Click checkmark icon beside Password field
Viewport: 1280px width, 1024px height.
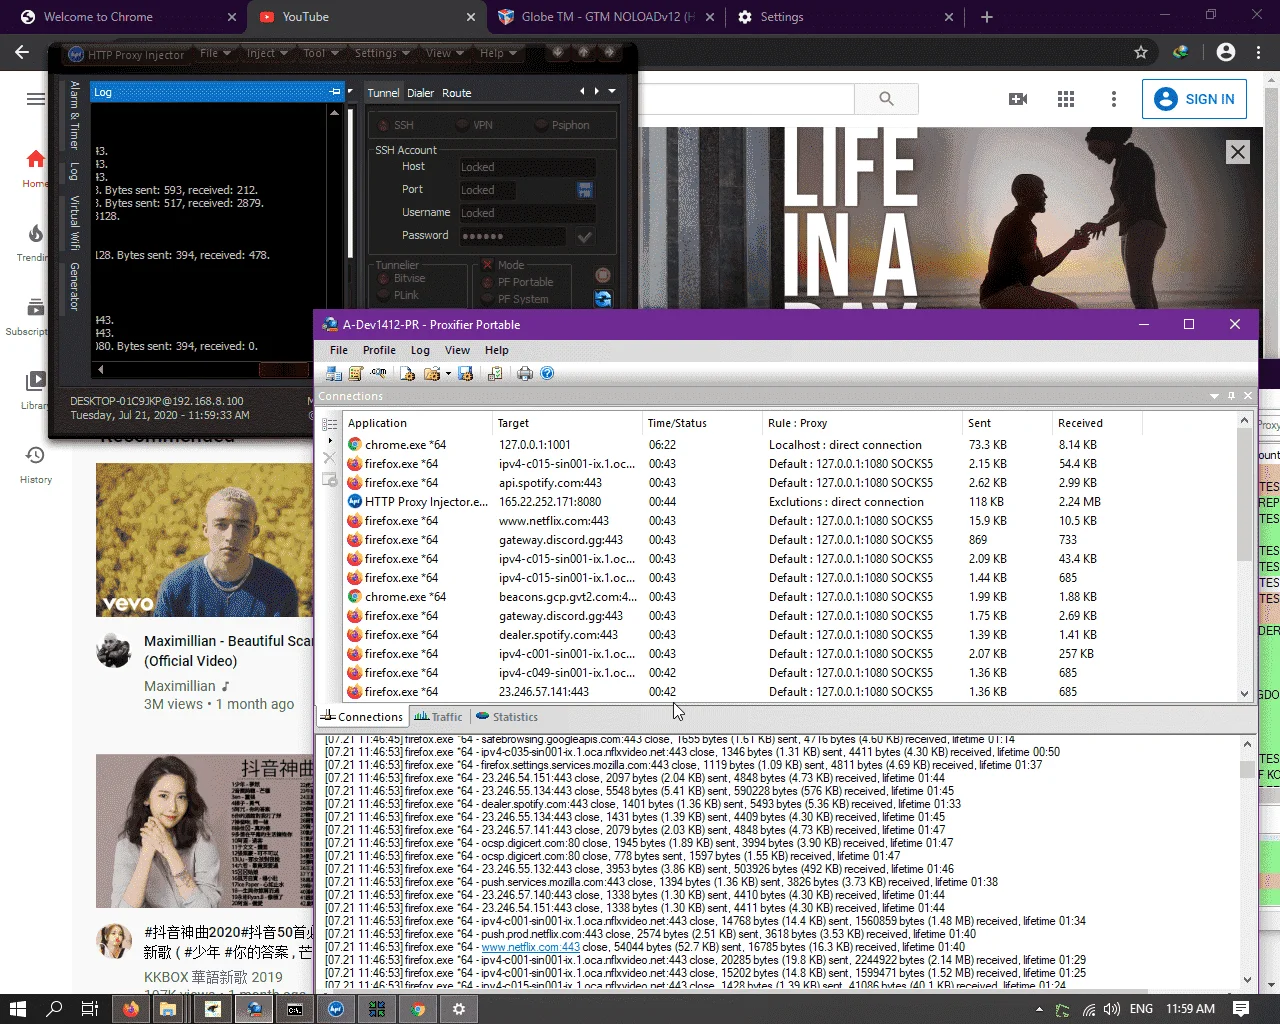point(585,236)
